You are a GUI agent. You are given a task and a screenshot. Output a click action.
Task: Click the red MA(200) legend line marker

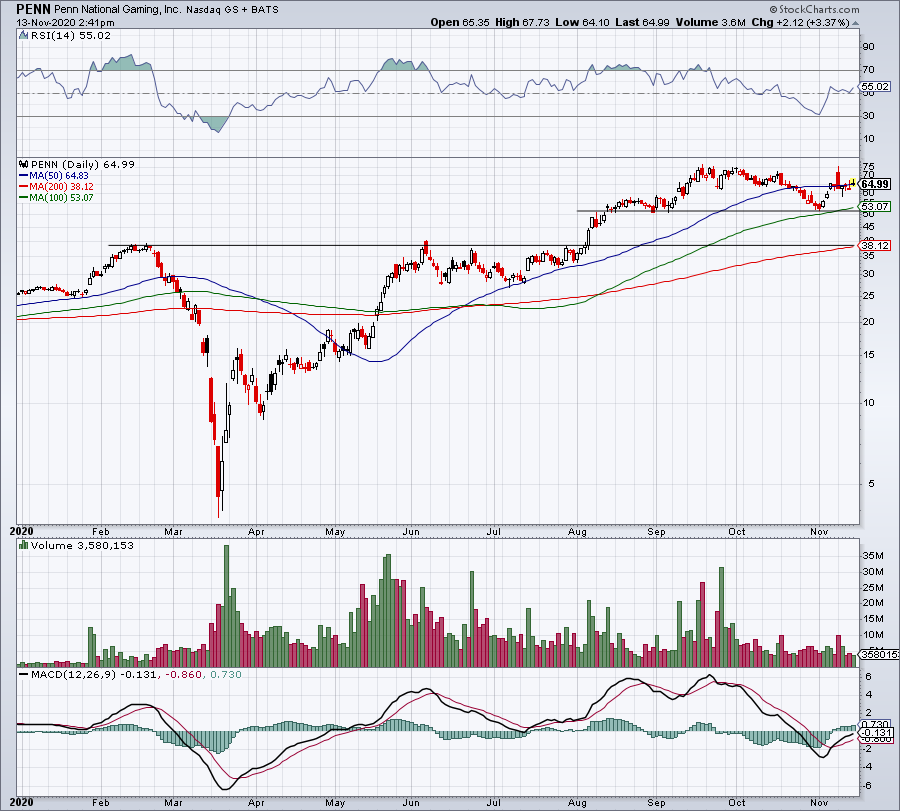[x=24, y=187]
